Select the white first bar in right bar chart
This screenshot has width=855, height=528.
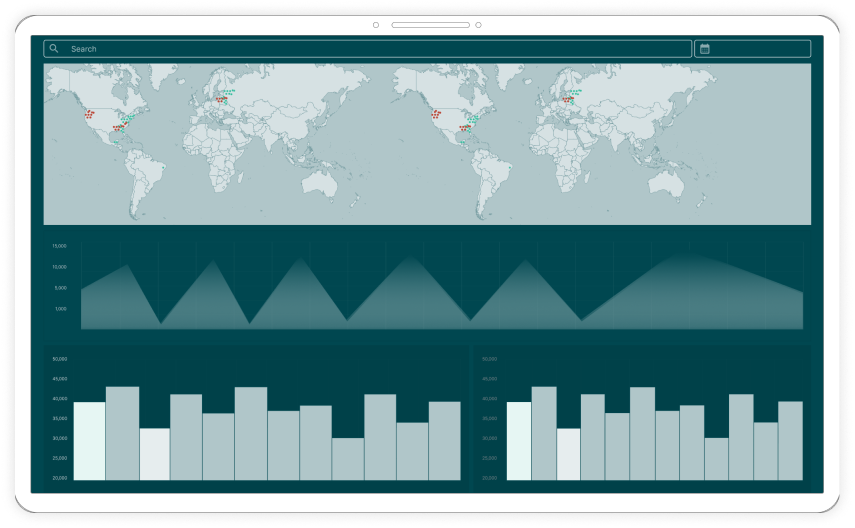[x=519, y=441]
